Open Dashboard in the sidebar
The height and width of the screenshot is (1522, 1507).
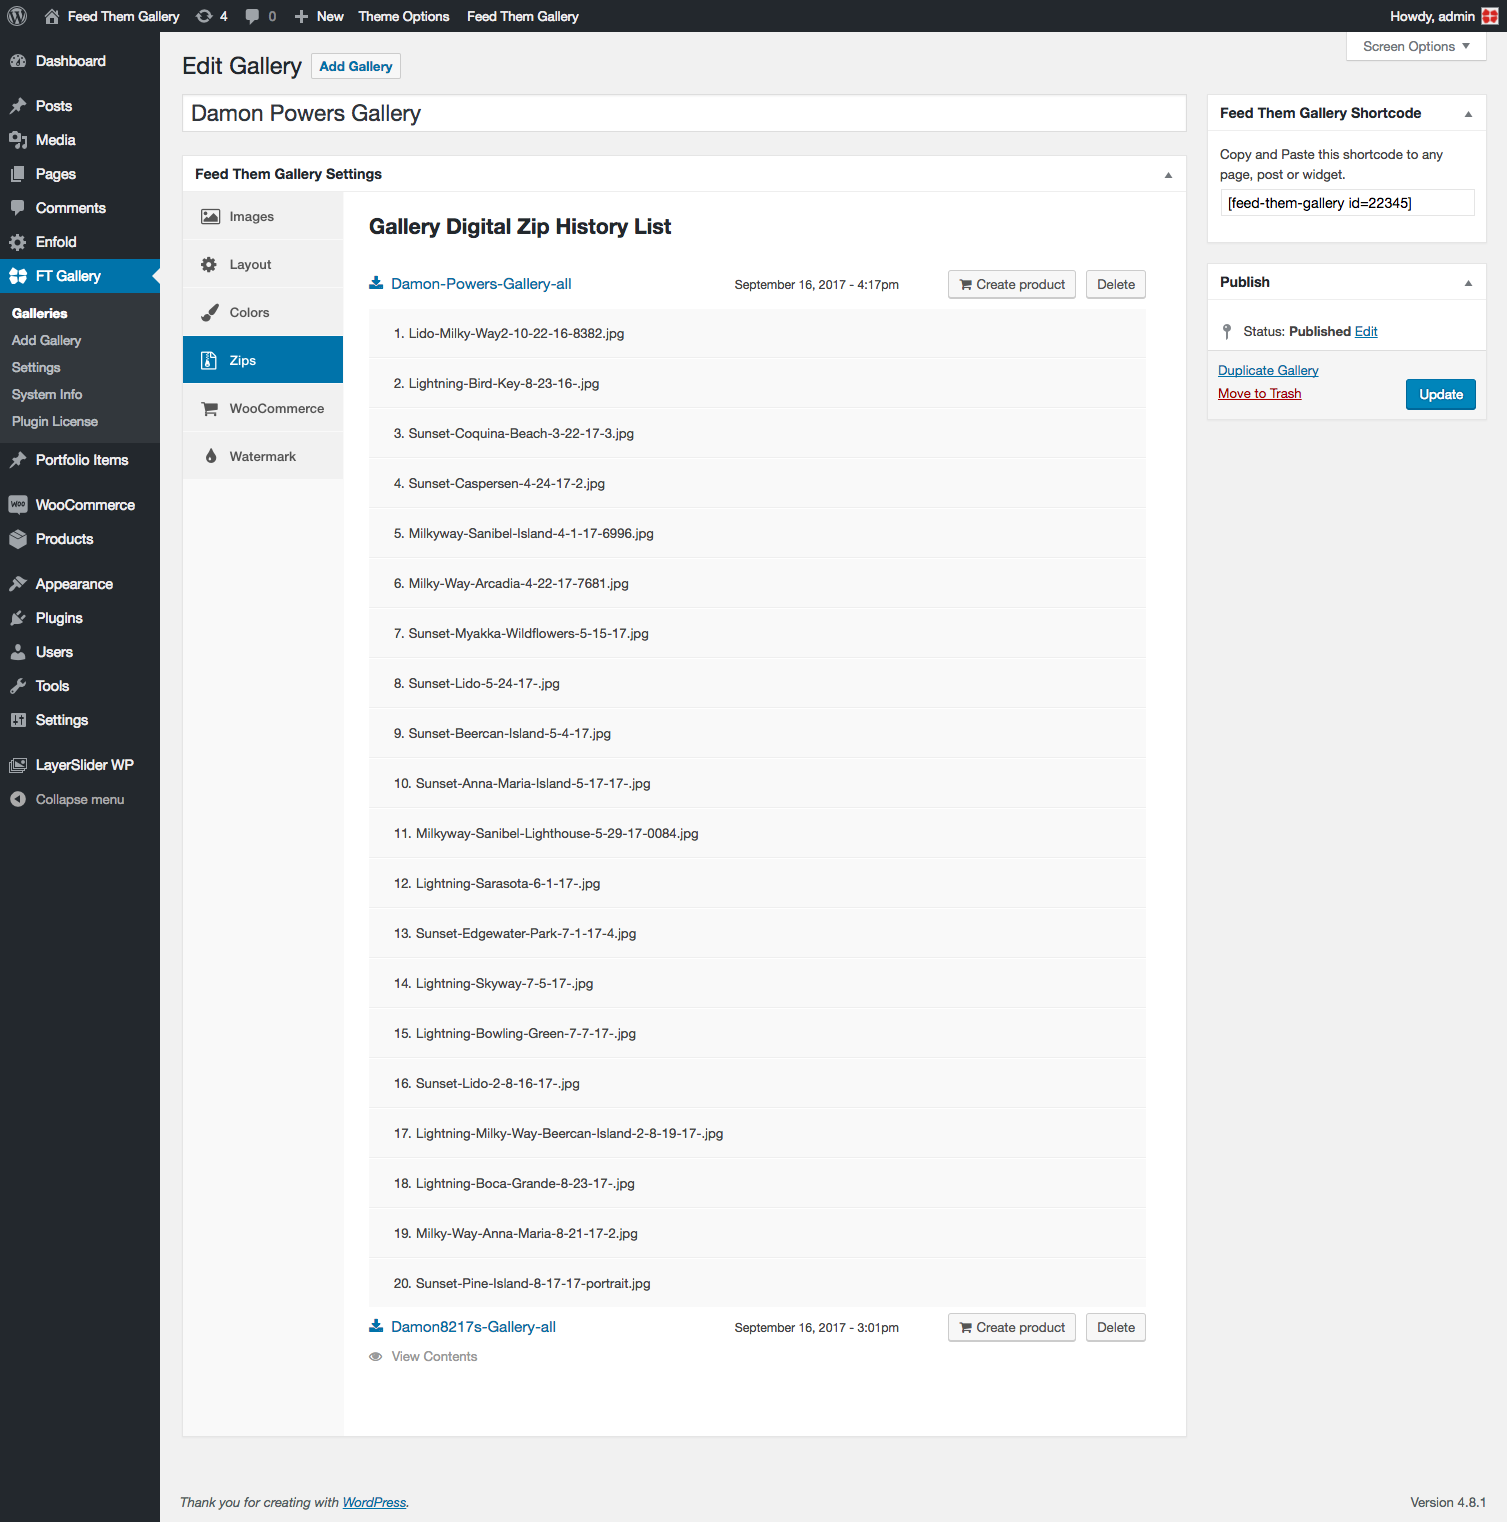[x=80, y=61]
